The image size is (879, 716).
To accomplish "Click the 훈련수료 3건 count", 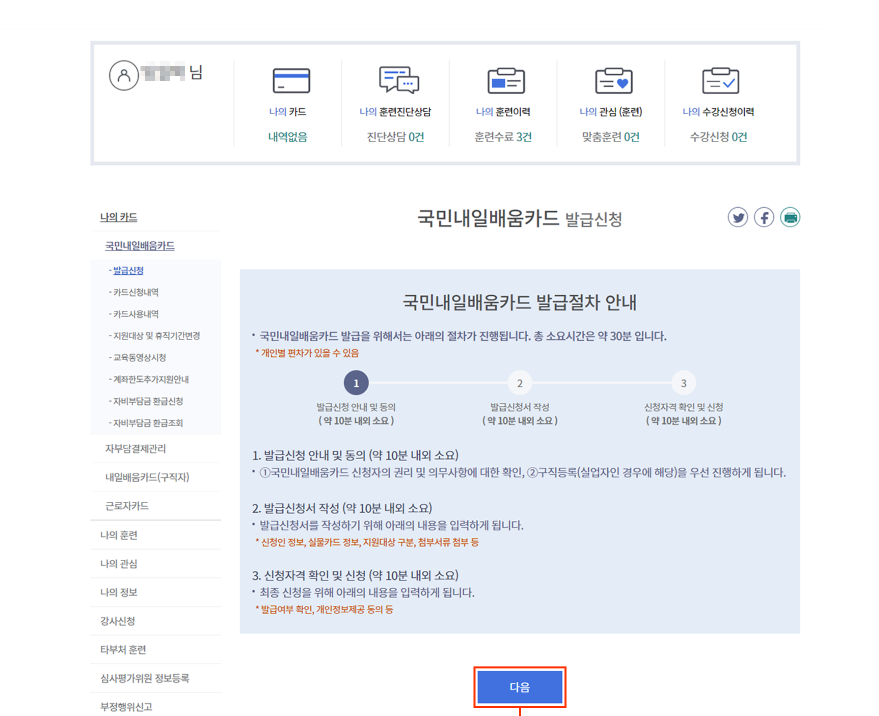I will click(504, 135).
